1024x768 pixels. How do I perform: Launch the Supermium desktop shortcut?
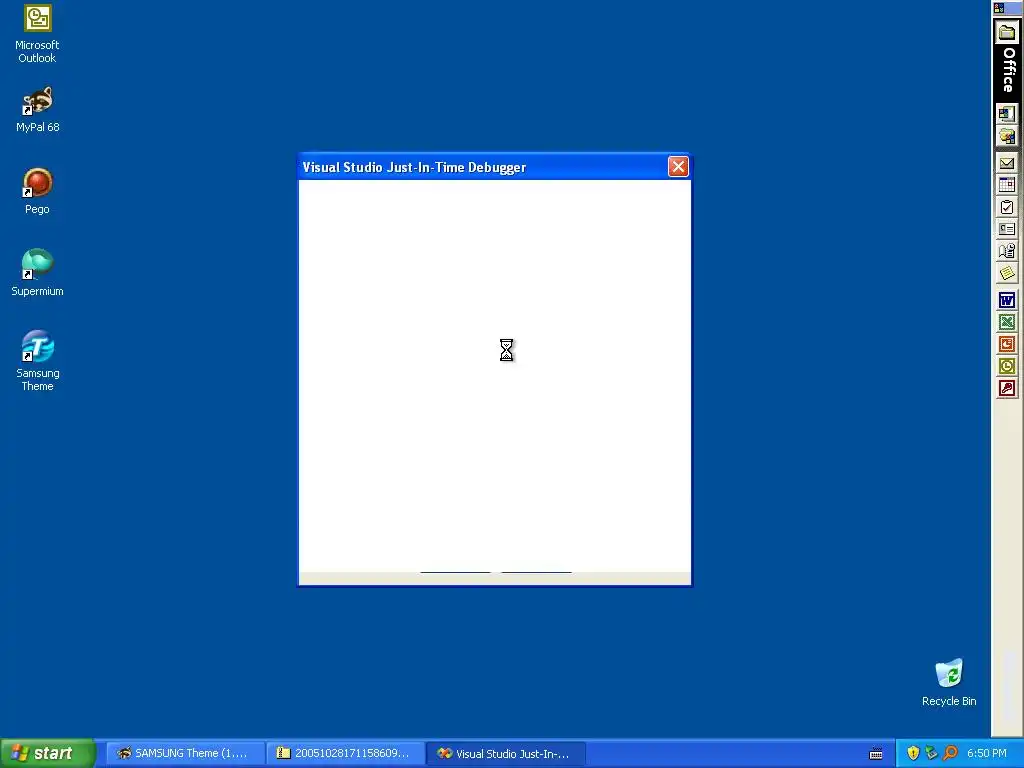coord(37,273)
